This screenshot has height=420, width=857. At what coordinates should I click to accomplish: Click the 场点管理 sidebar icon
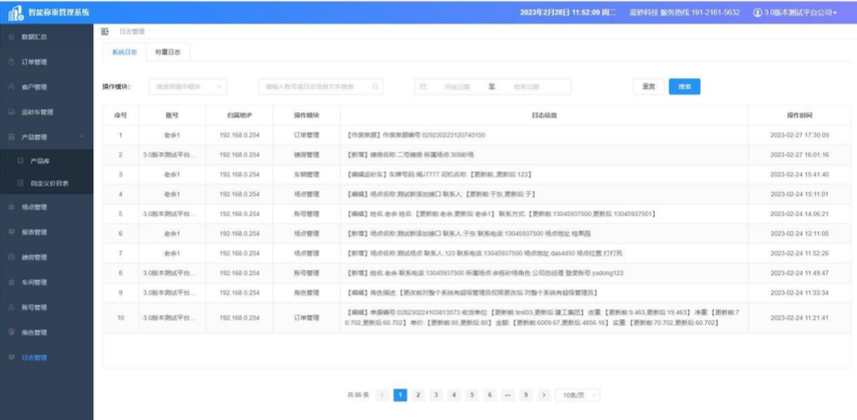click(11, 207)
